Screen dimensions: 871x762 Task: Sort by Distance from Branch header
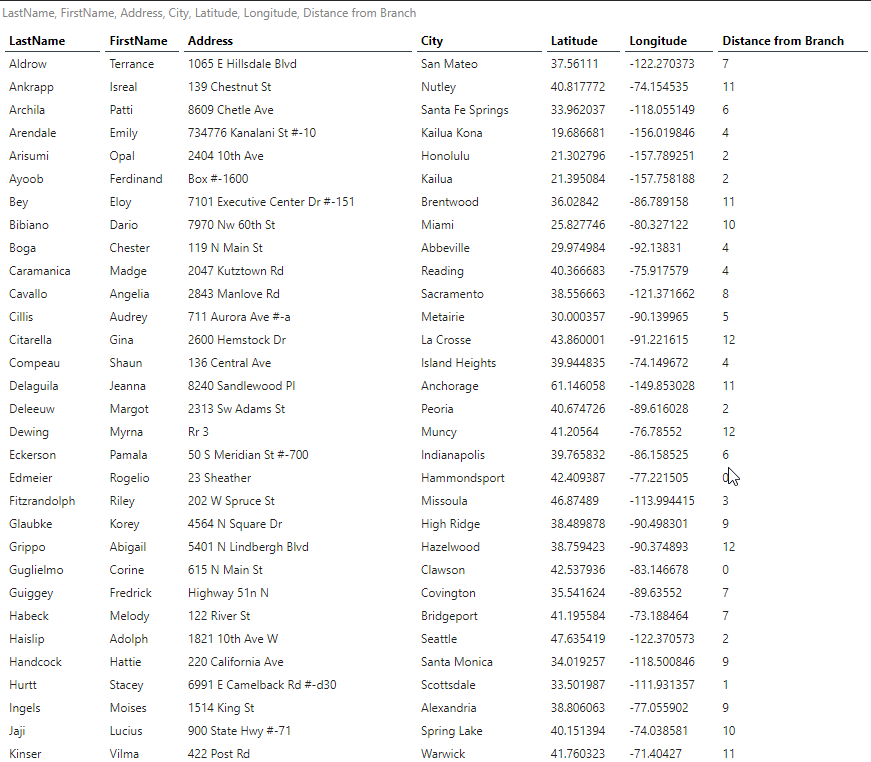tap(783, 41)
